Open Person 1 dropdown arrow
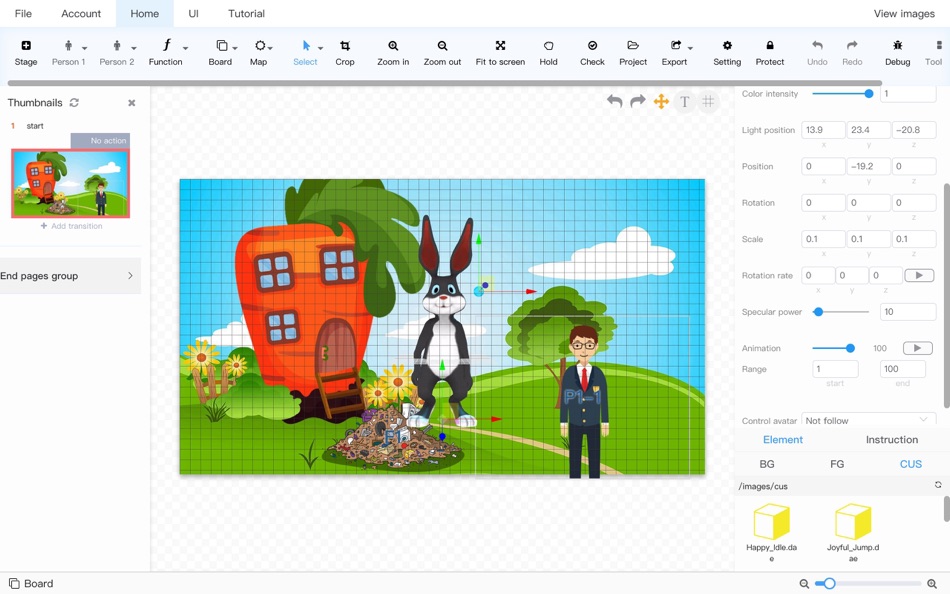 pyautogui.click(x=85, y=48)
